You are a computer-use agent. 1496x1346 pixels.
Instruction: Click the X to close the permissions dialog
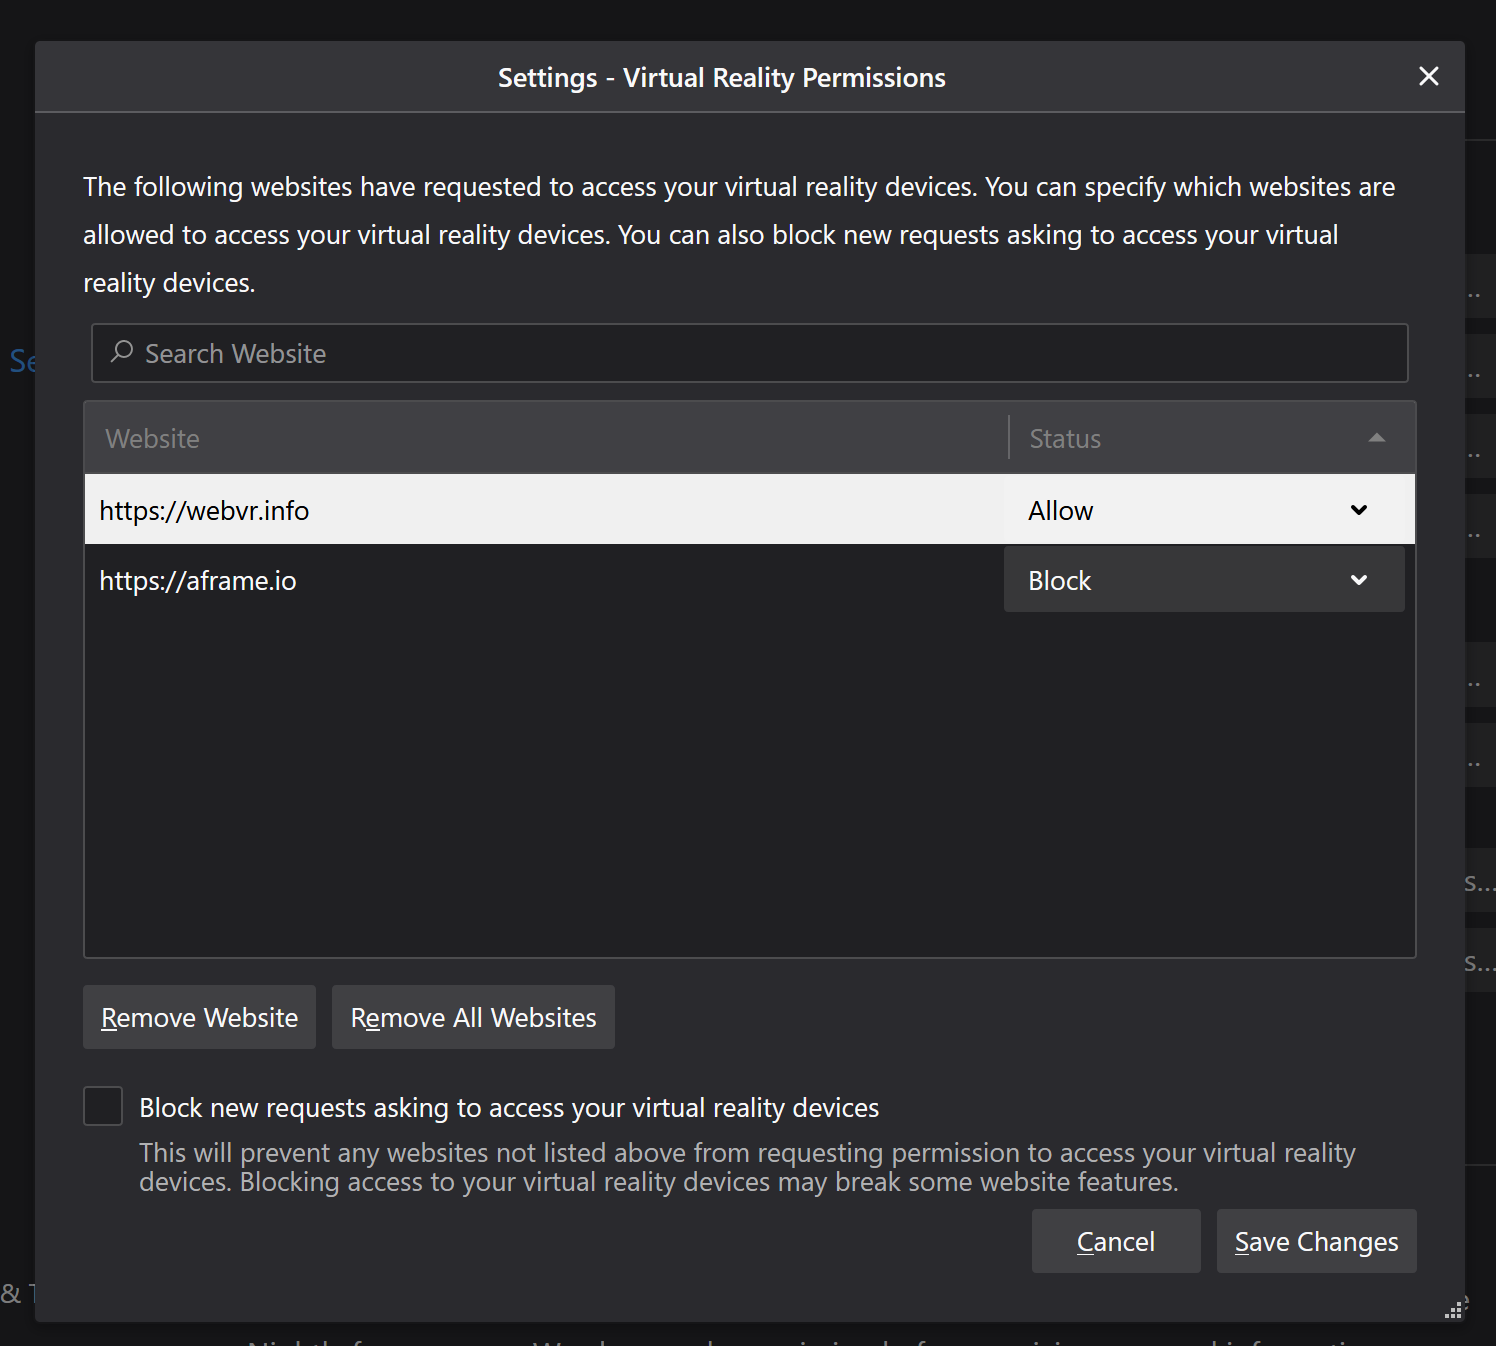[1428, 76]
